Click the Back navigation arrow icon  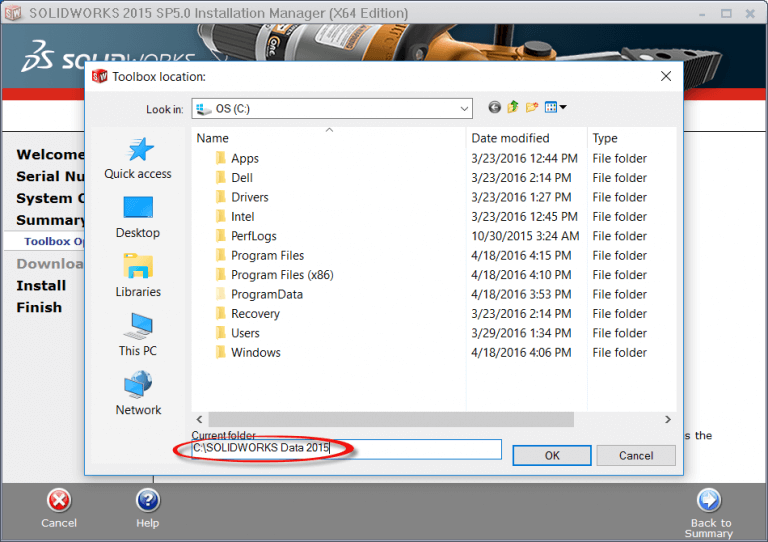point(495,108)
